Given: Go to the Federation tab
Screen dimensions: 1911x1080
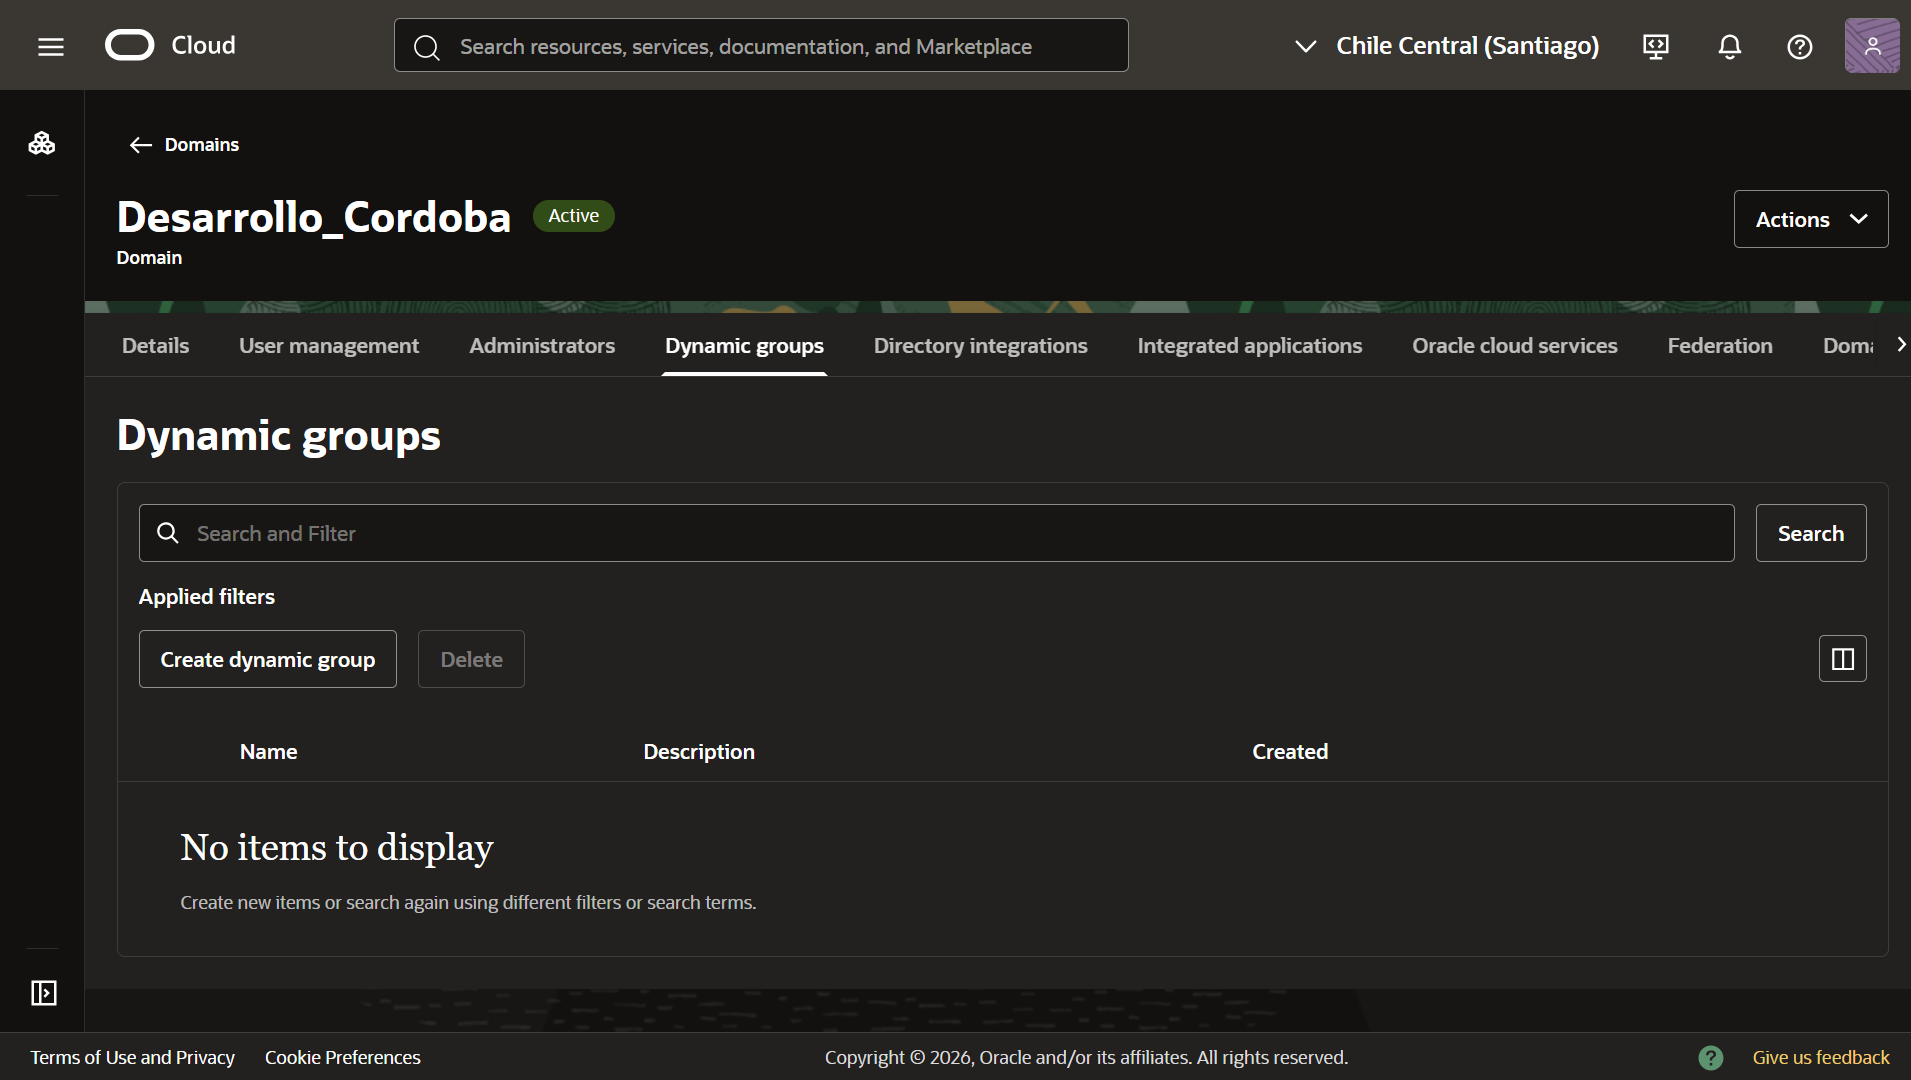Looking at the screenshot, I should tap(1720, 346).
